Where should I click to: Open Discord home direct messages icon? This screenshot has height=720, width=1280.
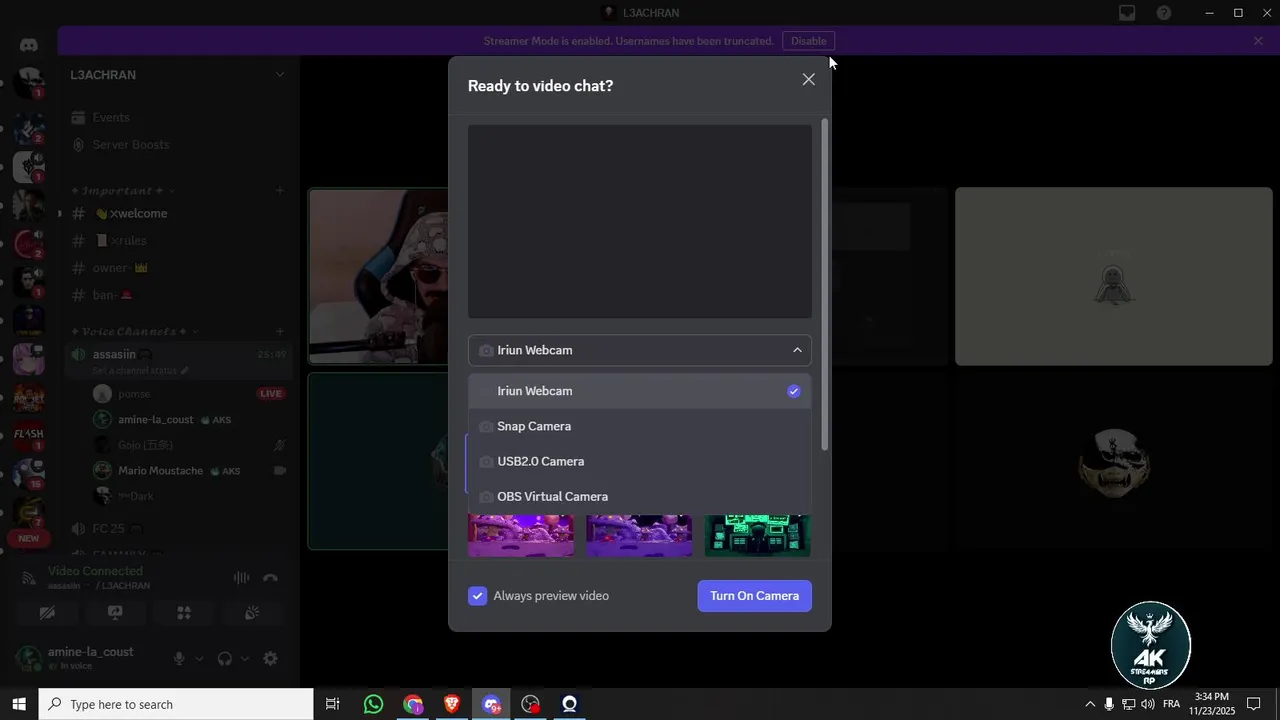tap(29, 45)
